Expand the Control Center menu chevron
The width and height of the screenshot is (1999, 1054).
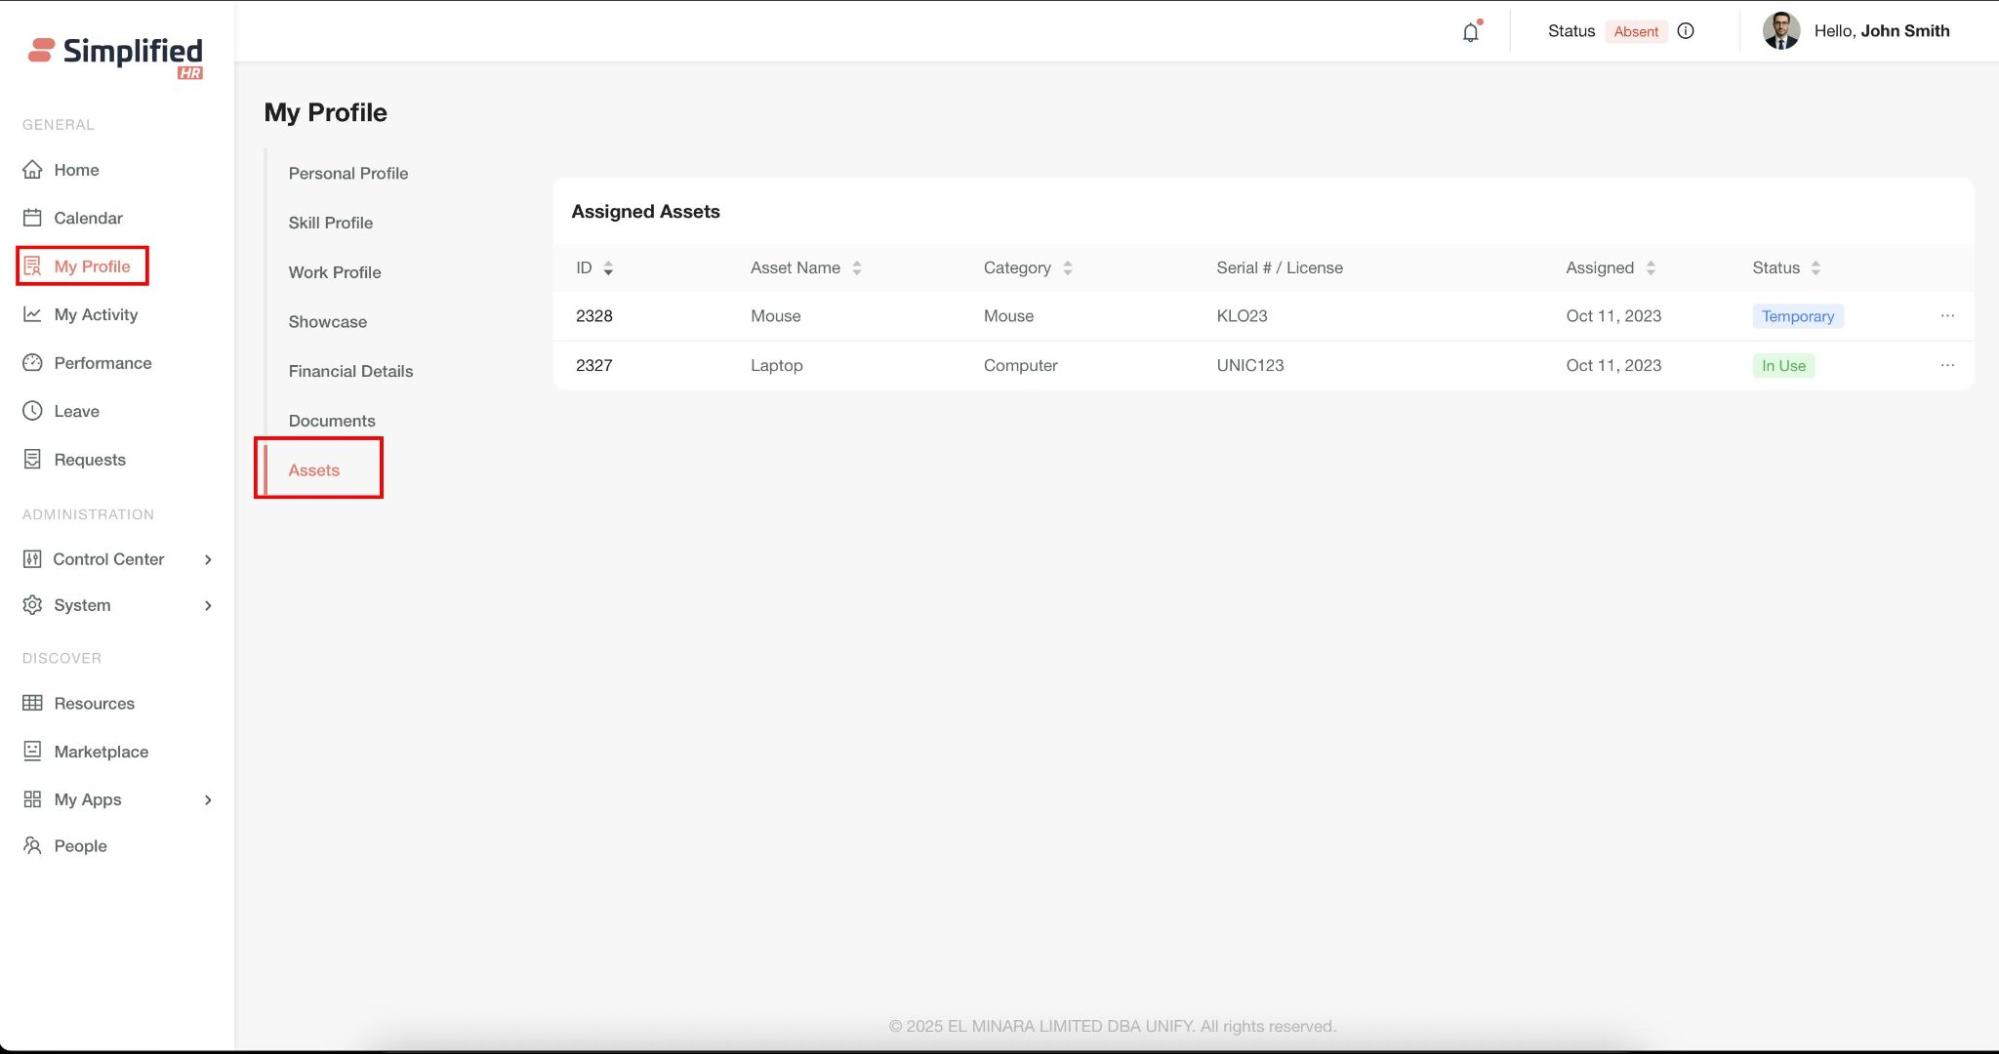(208, 560)
